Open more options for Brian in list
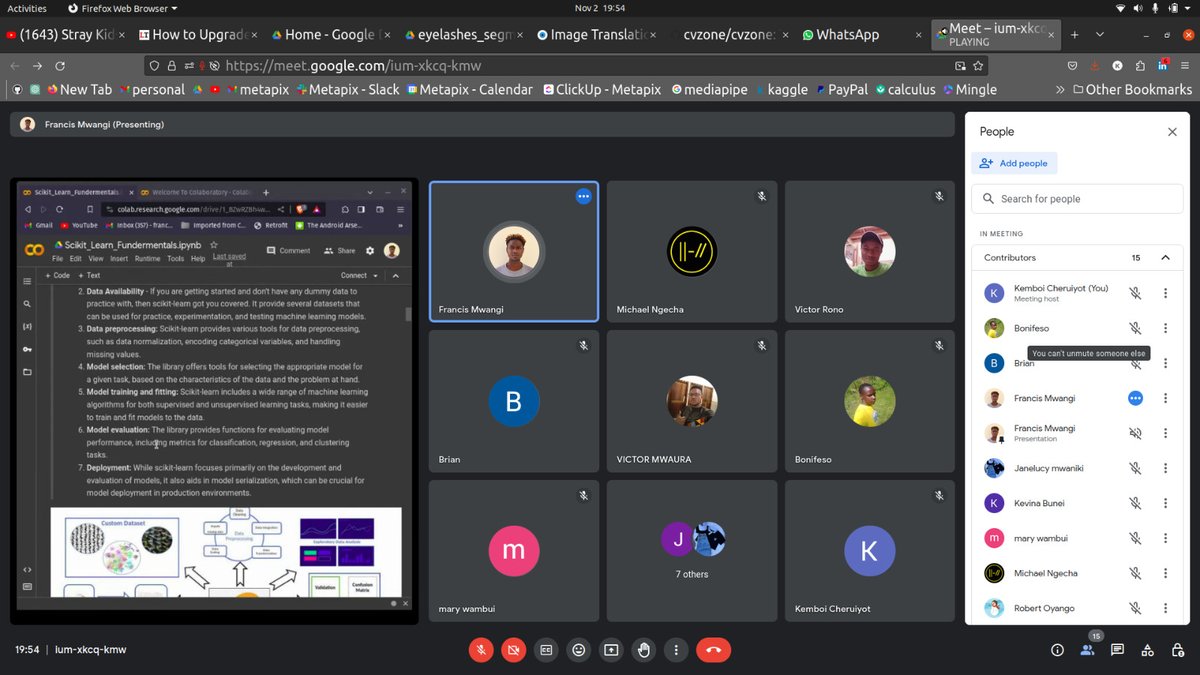 coord(1165,363)
